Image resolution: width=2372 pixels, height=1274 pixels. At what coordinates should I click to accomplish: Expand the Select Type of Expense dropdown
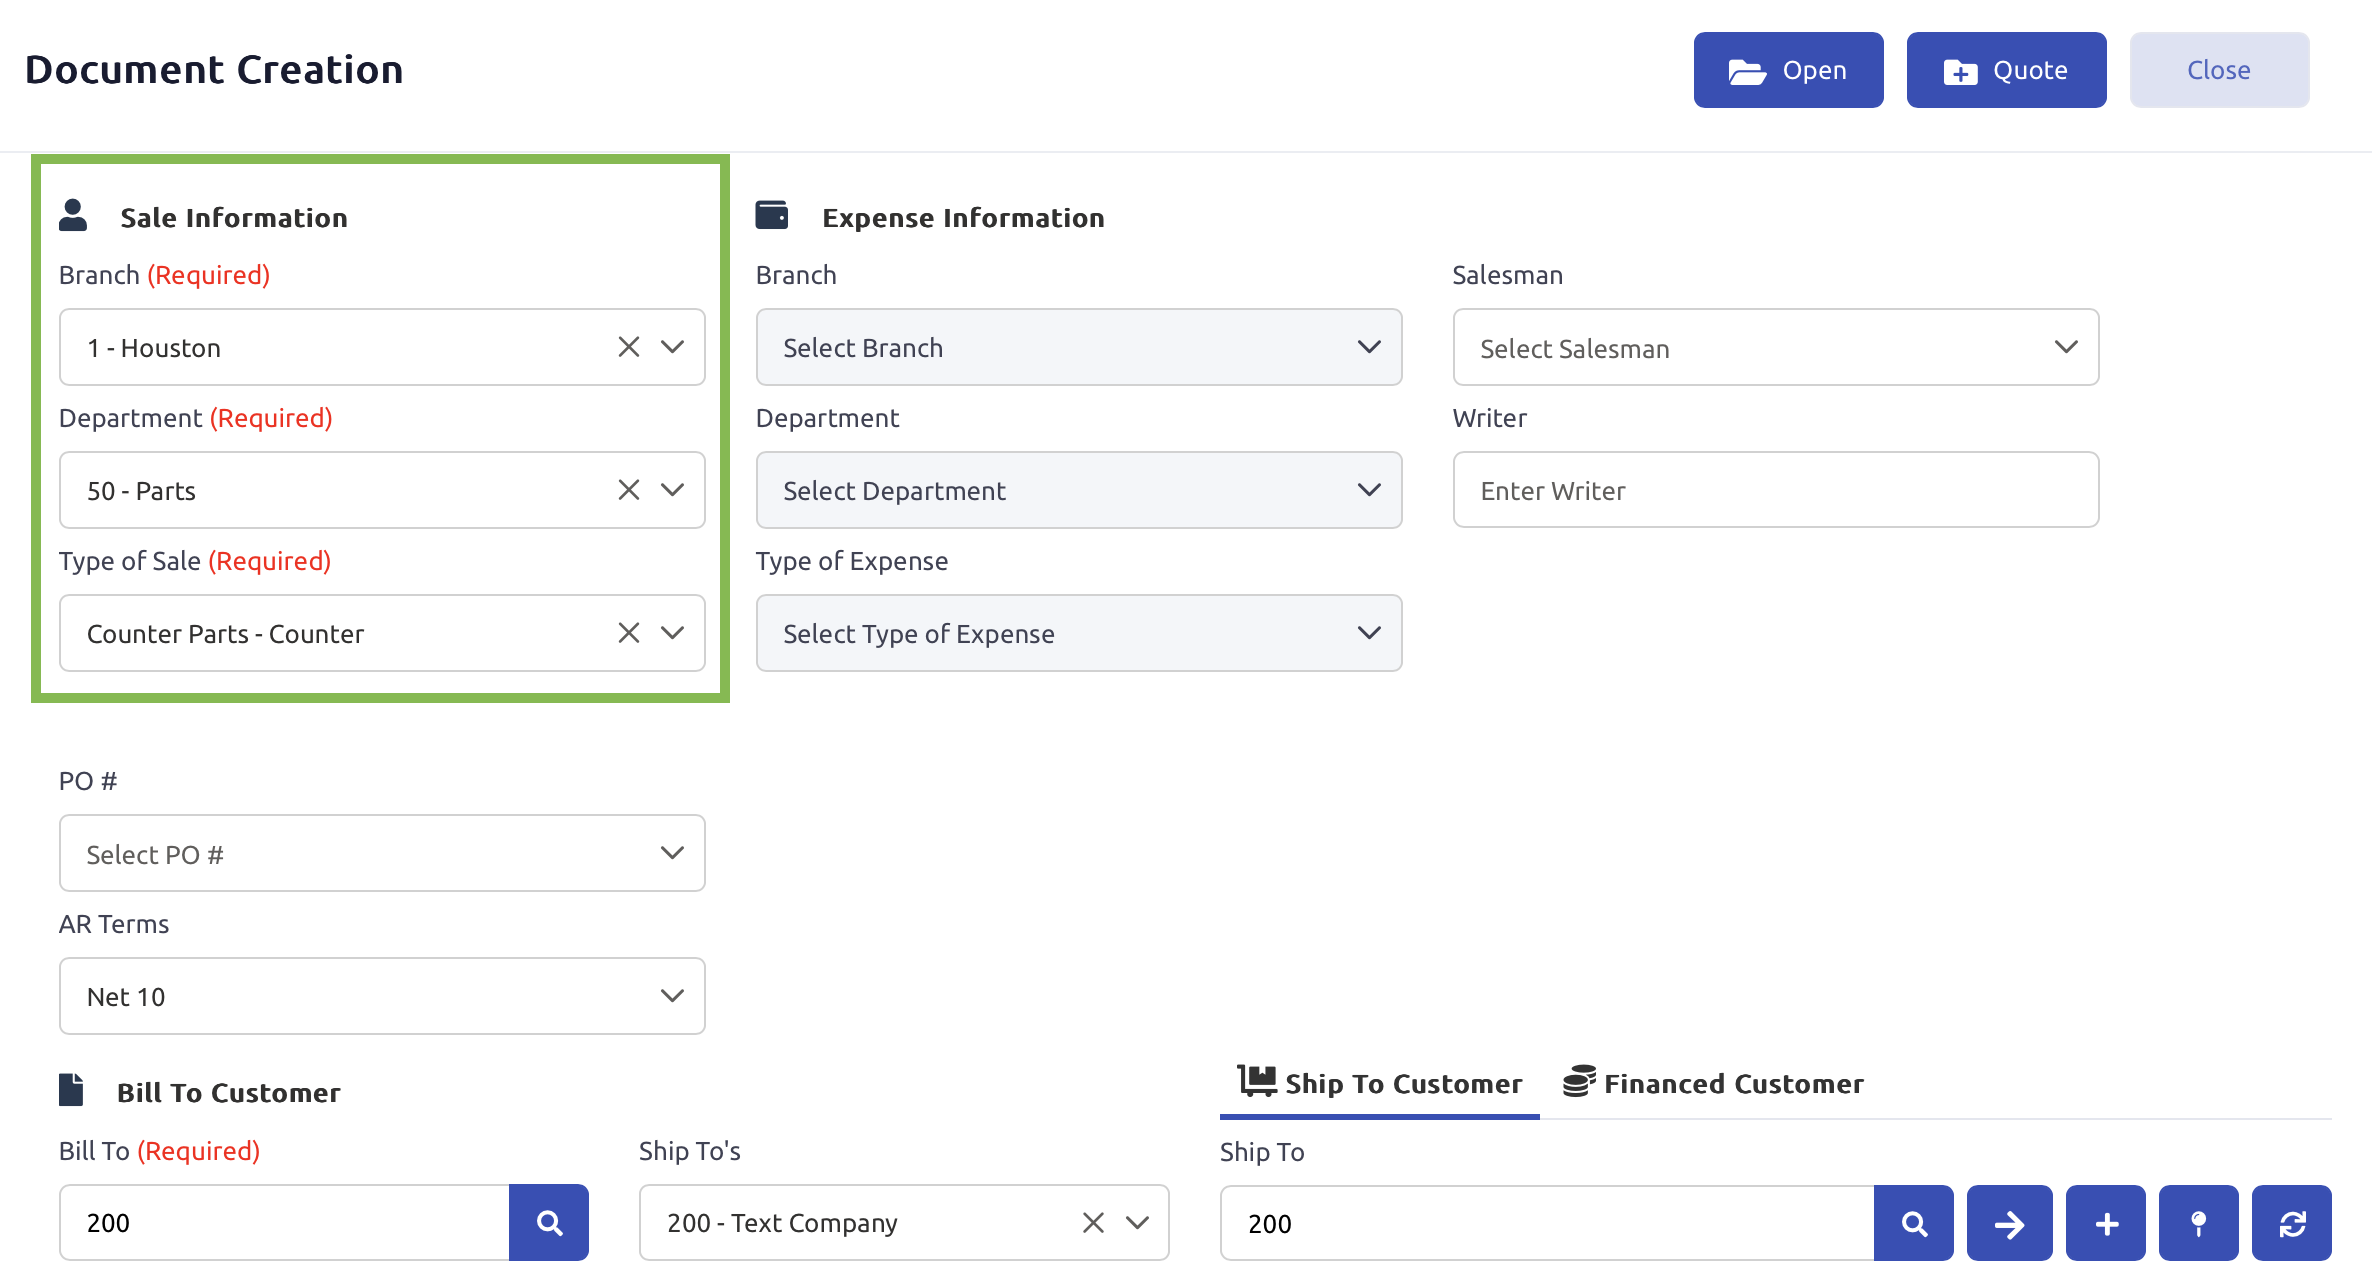click(1078, 633)
